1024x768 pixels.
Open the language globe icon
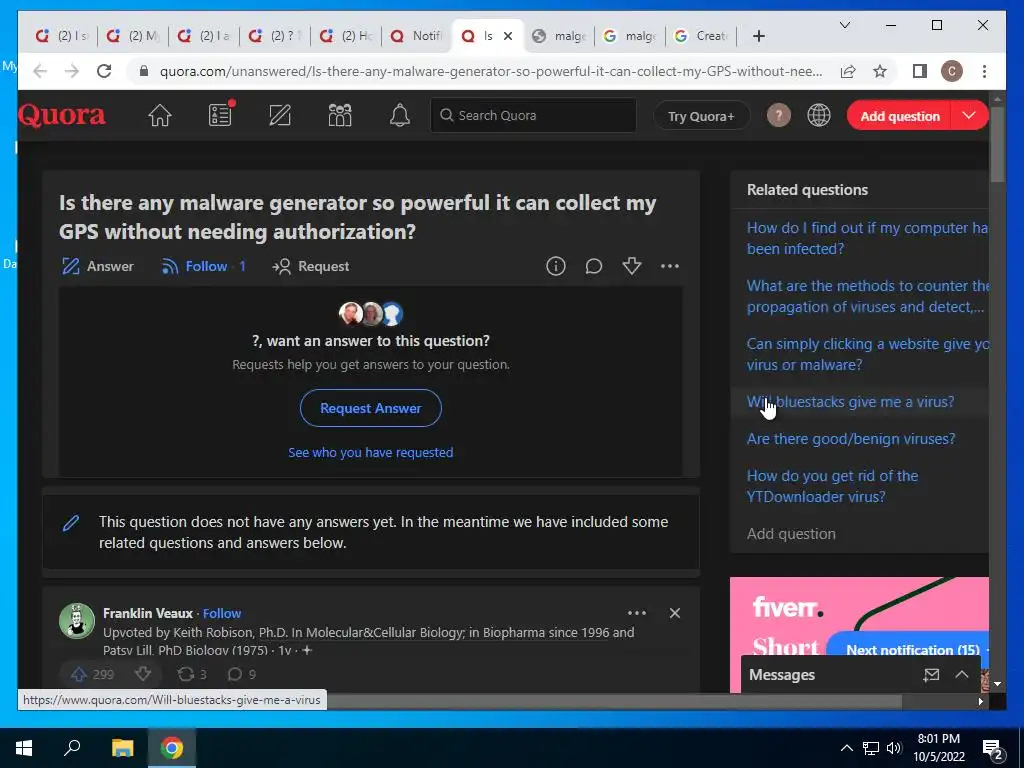818,116
